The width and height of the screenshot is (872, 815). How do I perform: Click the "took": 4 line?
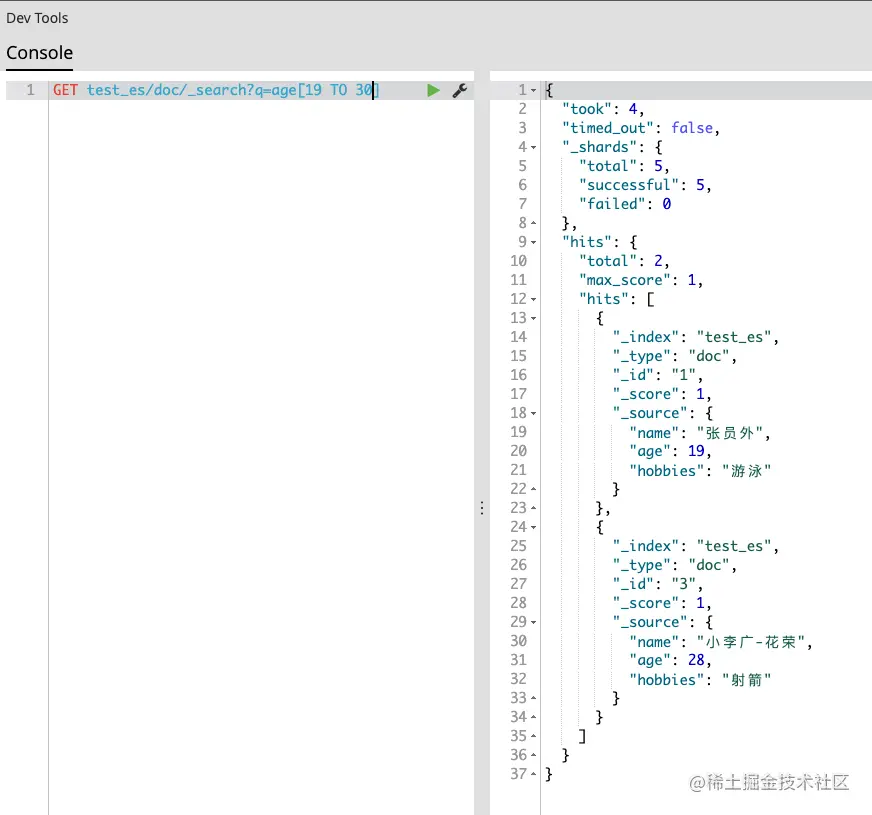(x=603, y=109)
